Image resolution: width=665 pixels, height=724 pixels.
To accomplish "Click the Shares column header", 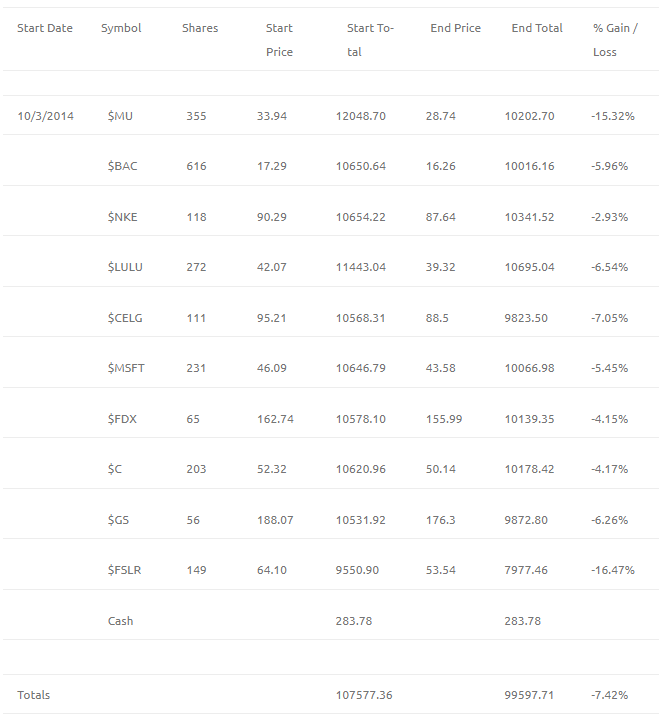I will [x=200, y=28].
